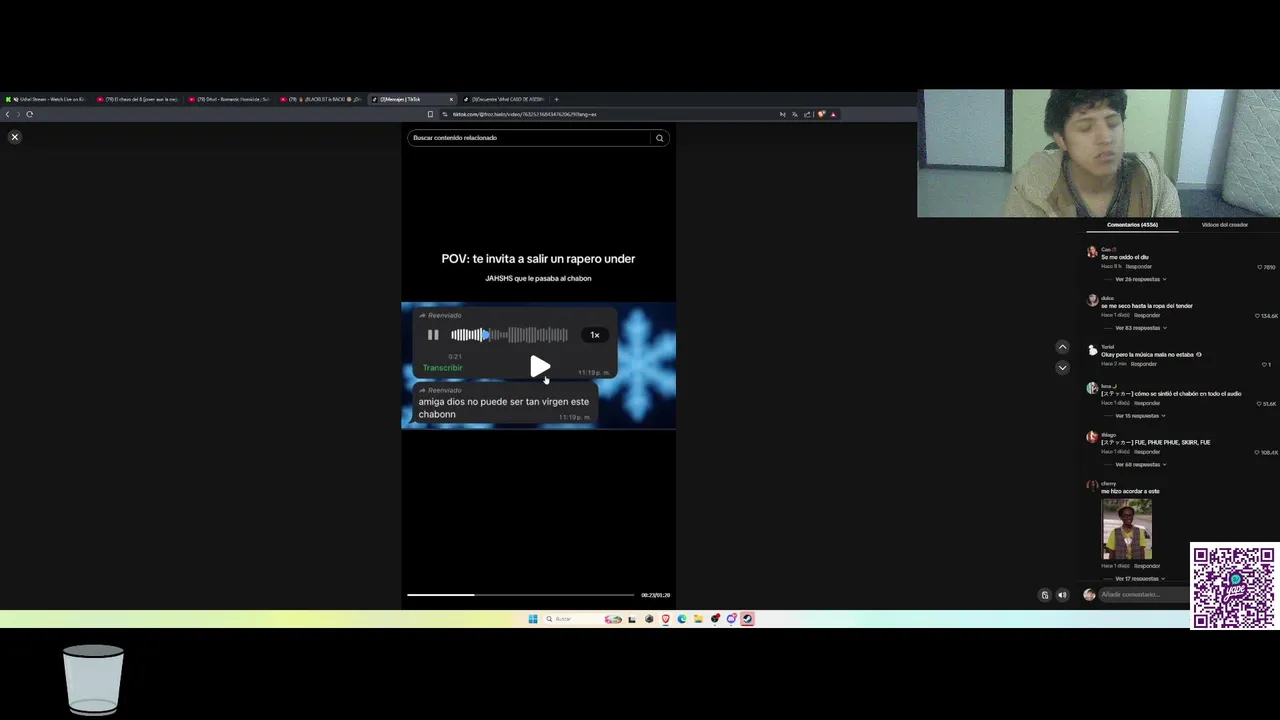Mute the video with the speaker icon
Image resolution: width=1280 pixels, height=720 pixels.
coord(1062,595)
